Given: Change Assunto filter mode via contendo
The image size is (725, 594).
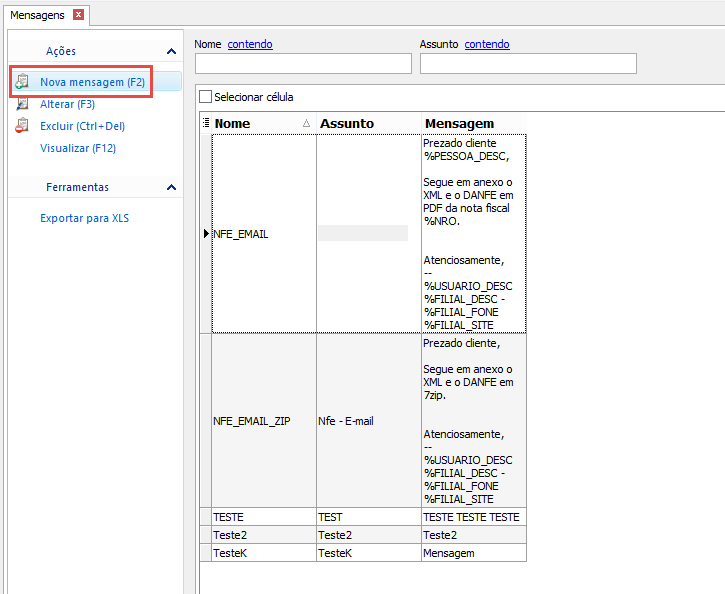Looking at the screenshot, I should click(x=487, y=44).
